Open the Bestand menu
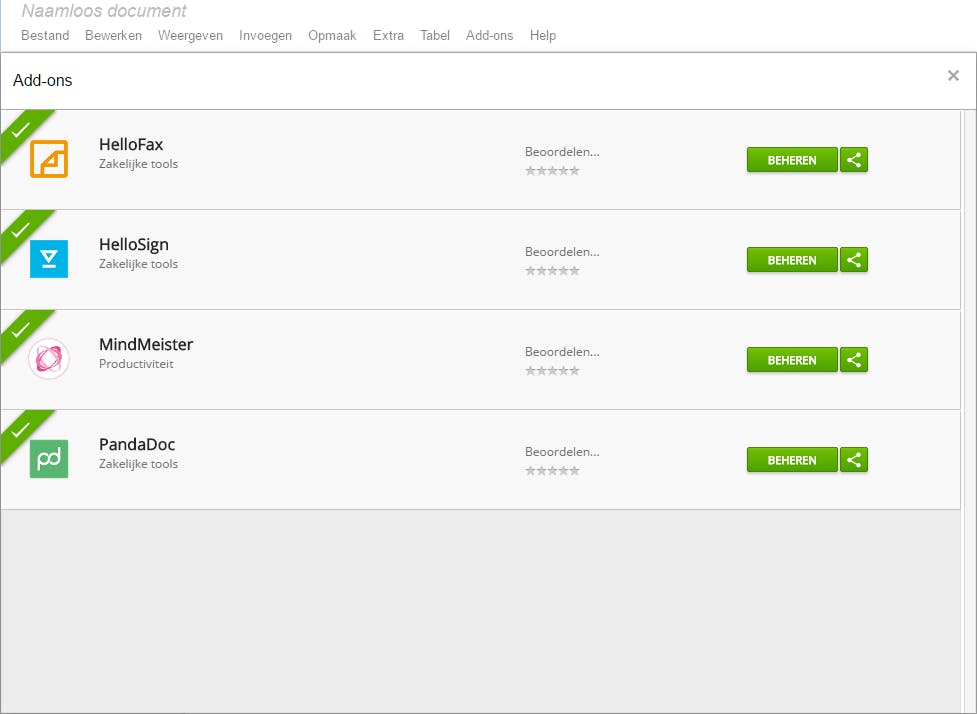The height and width of the screenshot is (714, 977). 45,36
